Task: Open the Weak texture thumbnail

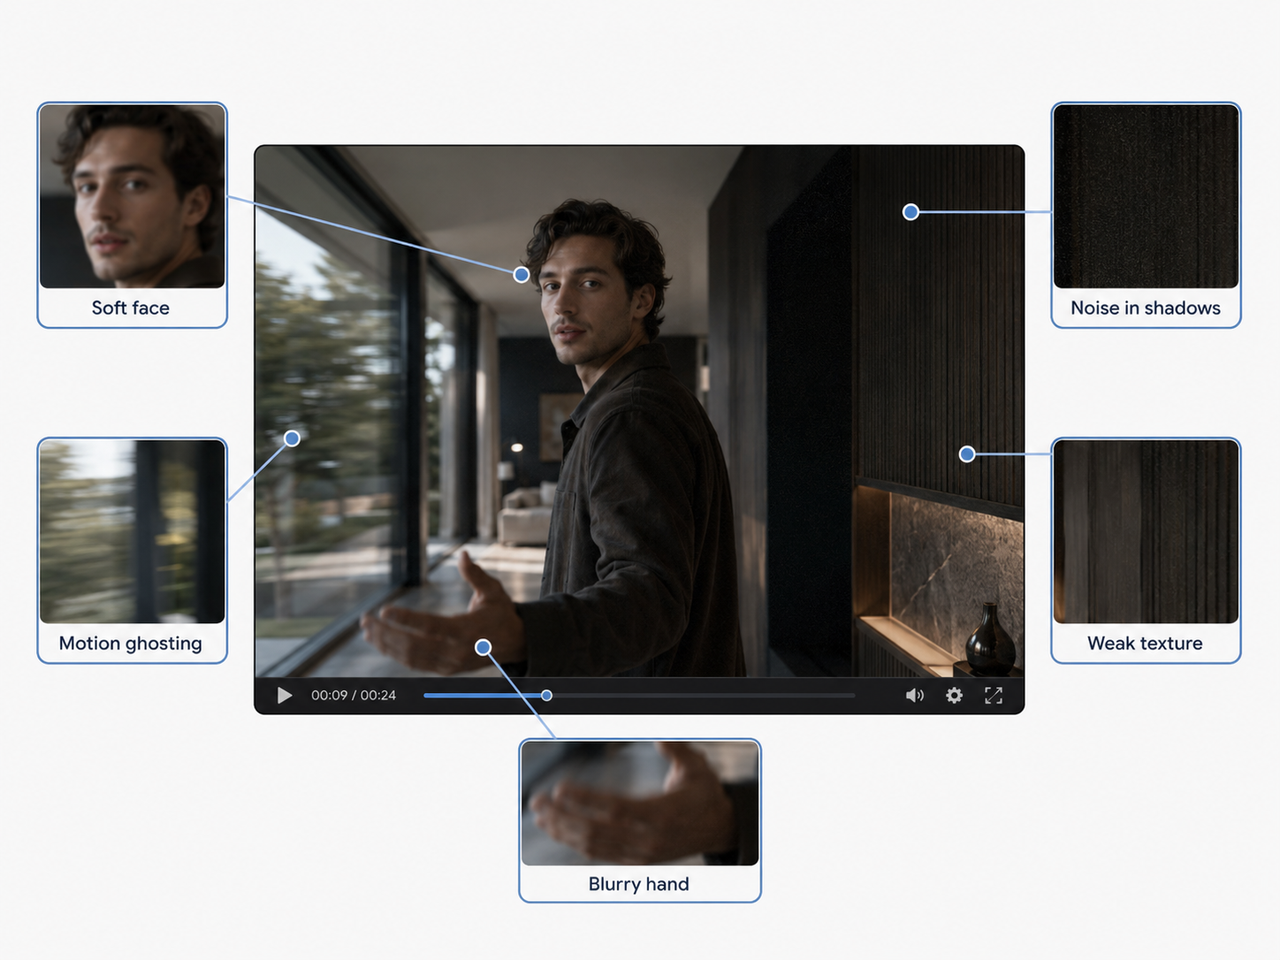Action: [1146, 531]
